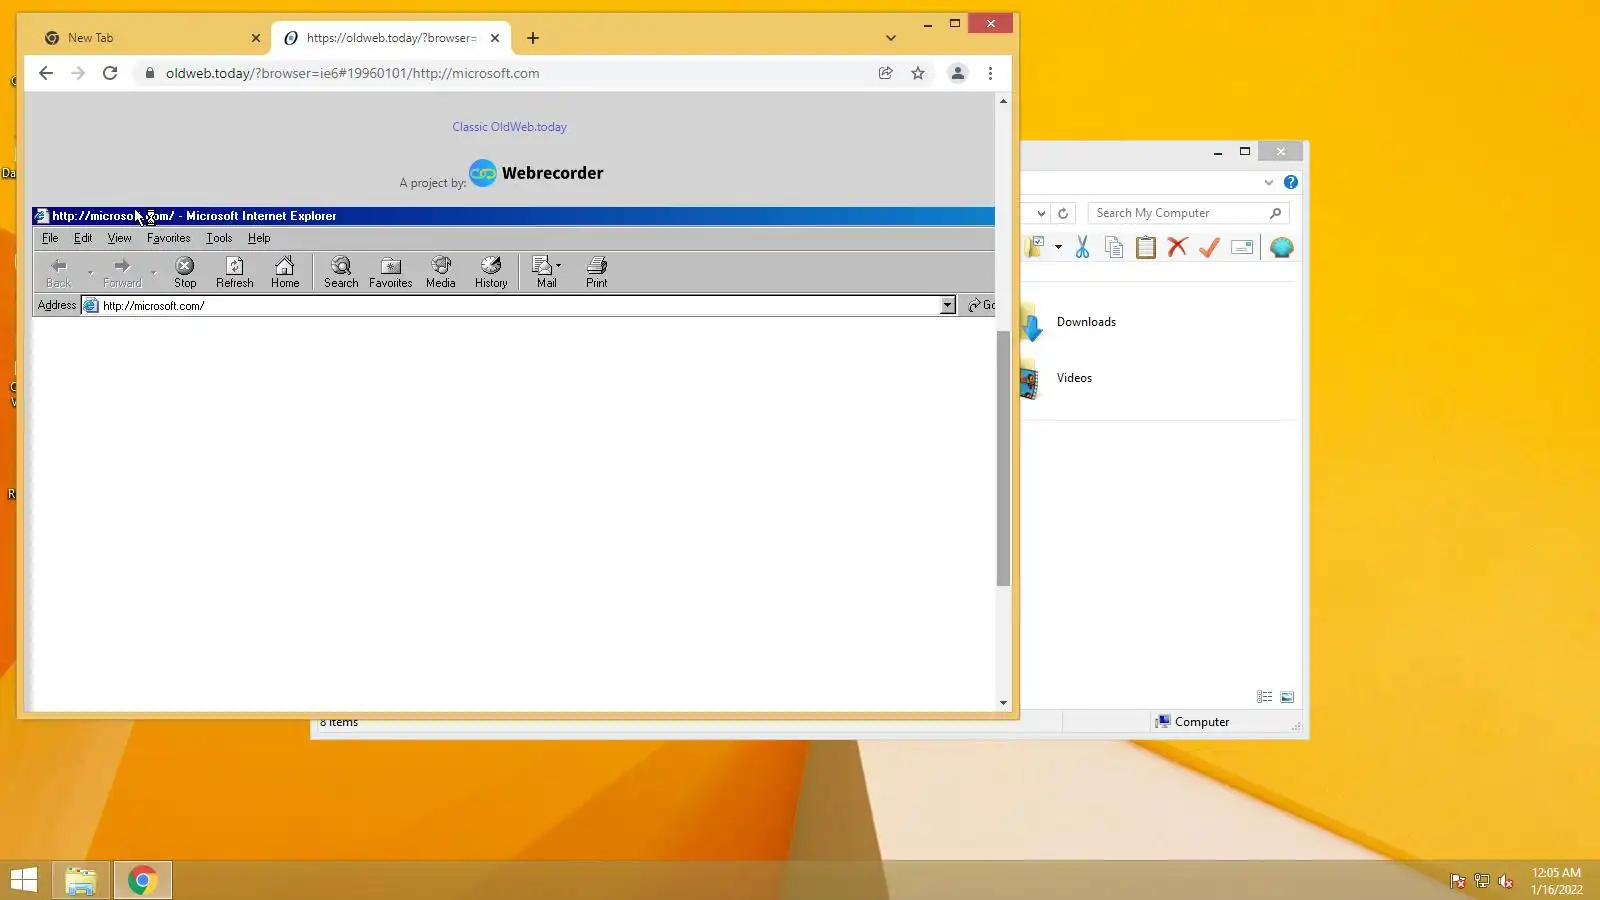Switch to the New Tab tab
This screenshot has height=900, width=1600.
148,38
